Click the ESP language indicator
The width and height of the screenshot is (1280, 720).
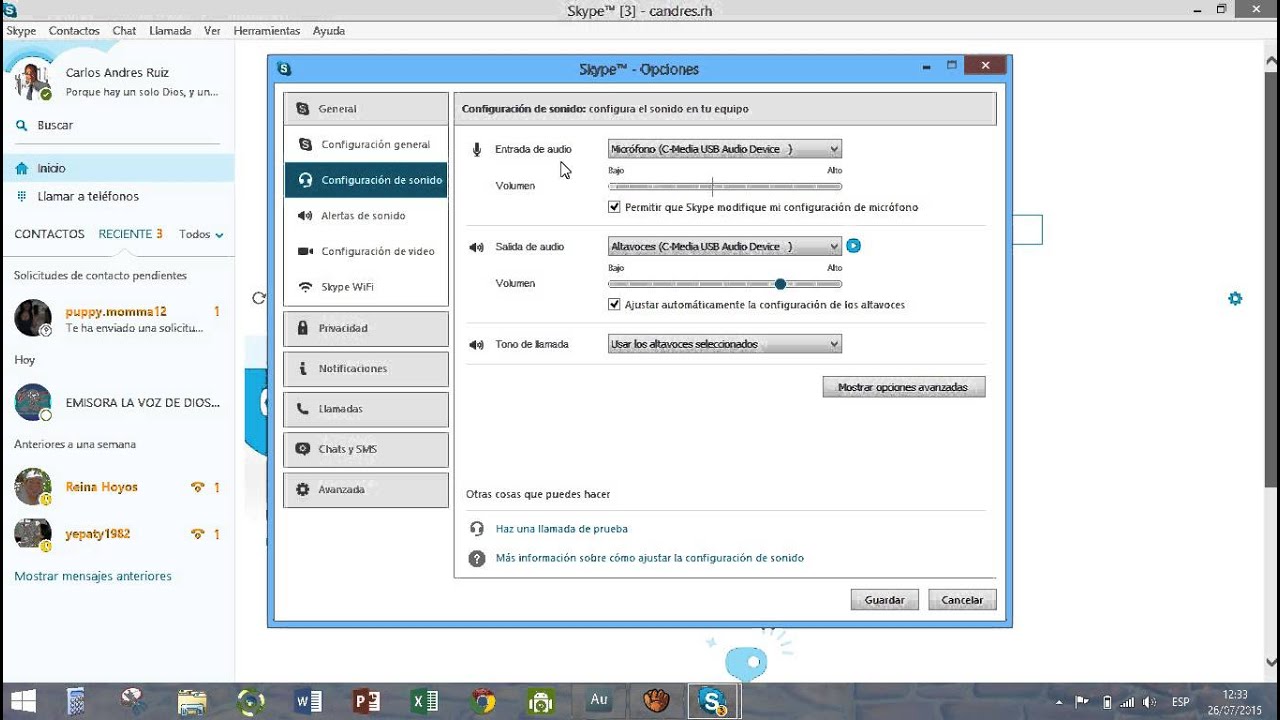[1181, 701]
